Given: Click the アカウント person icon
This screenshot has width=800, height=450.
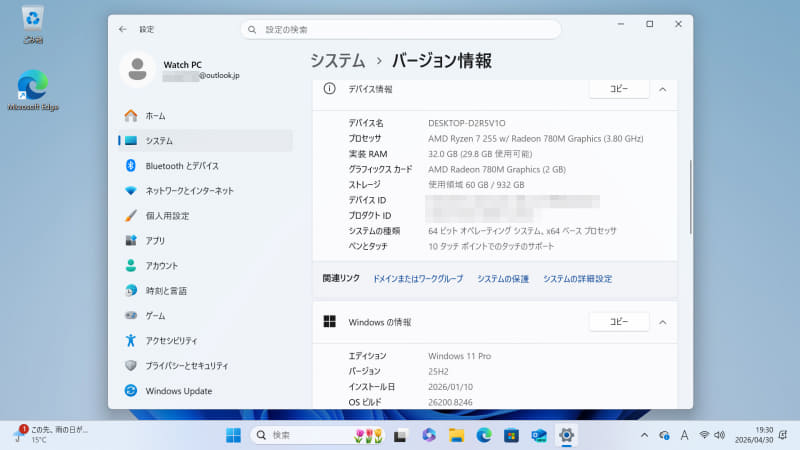Looking at the screenshot, I should coord(131,265).
